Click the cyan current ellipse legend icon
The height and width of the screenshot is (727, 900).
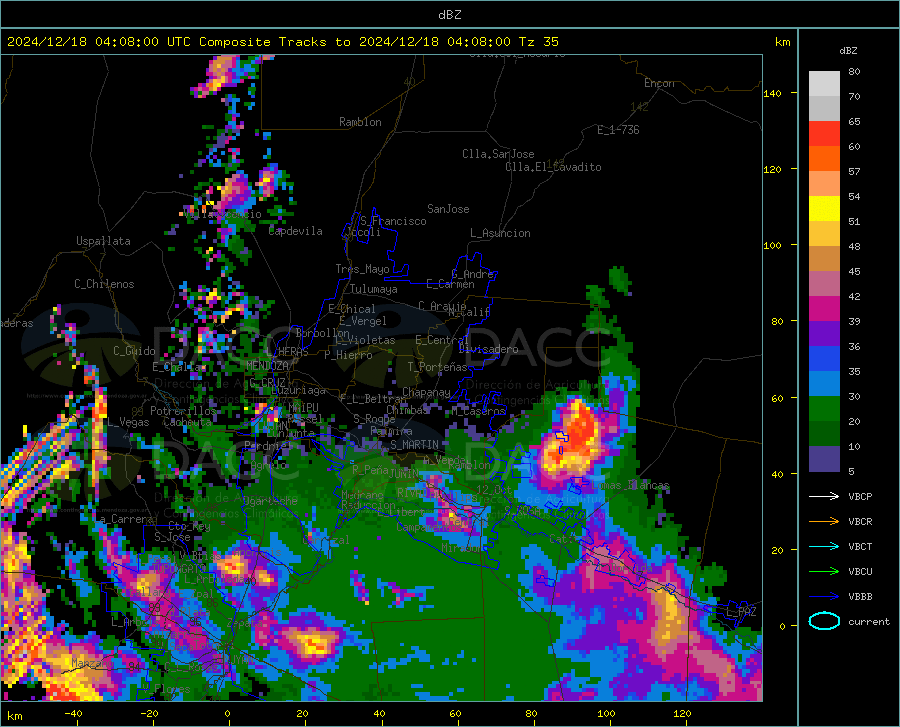coord(824,621)
